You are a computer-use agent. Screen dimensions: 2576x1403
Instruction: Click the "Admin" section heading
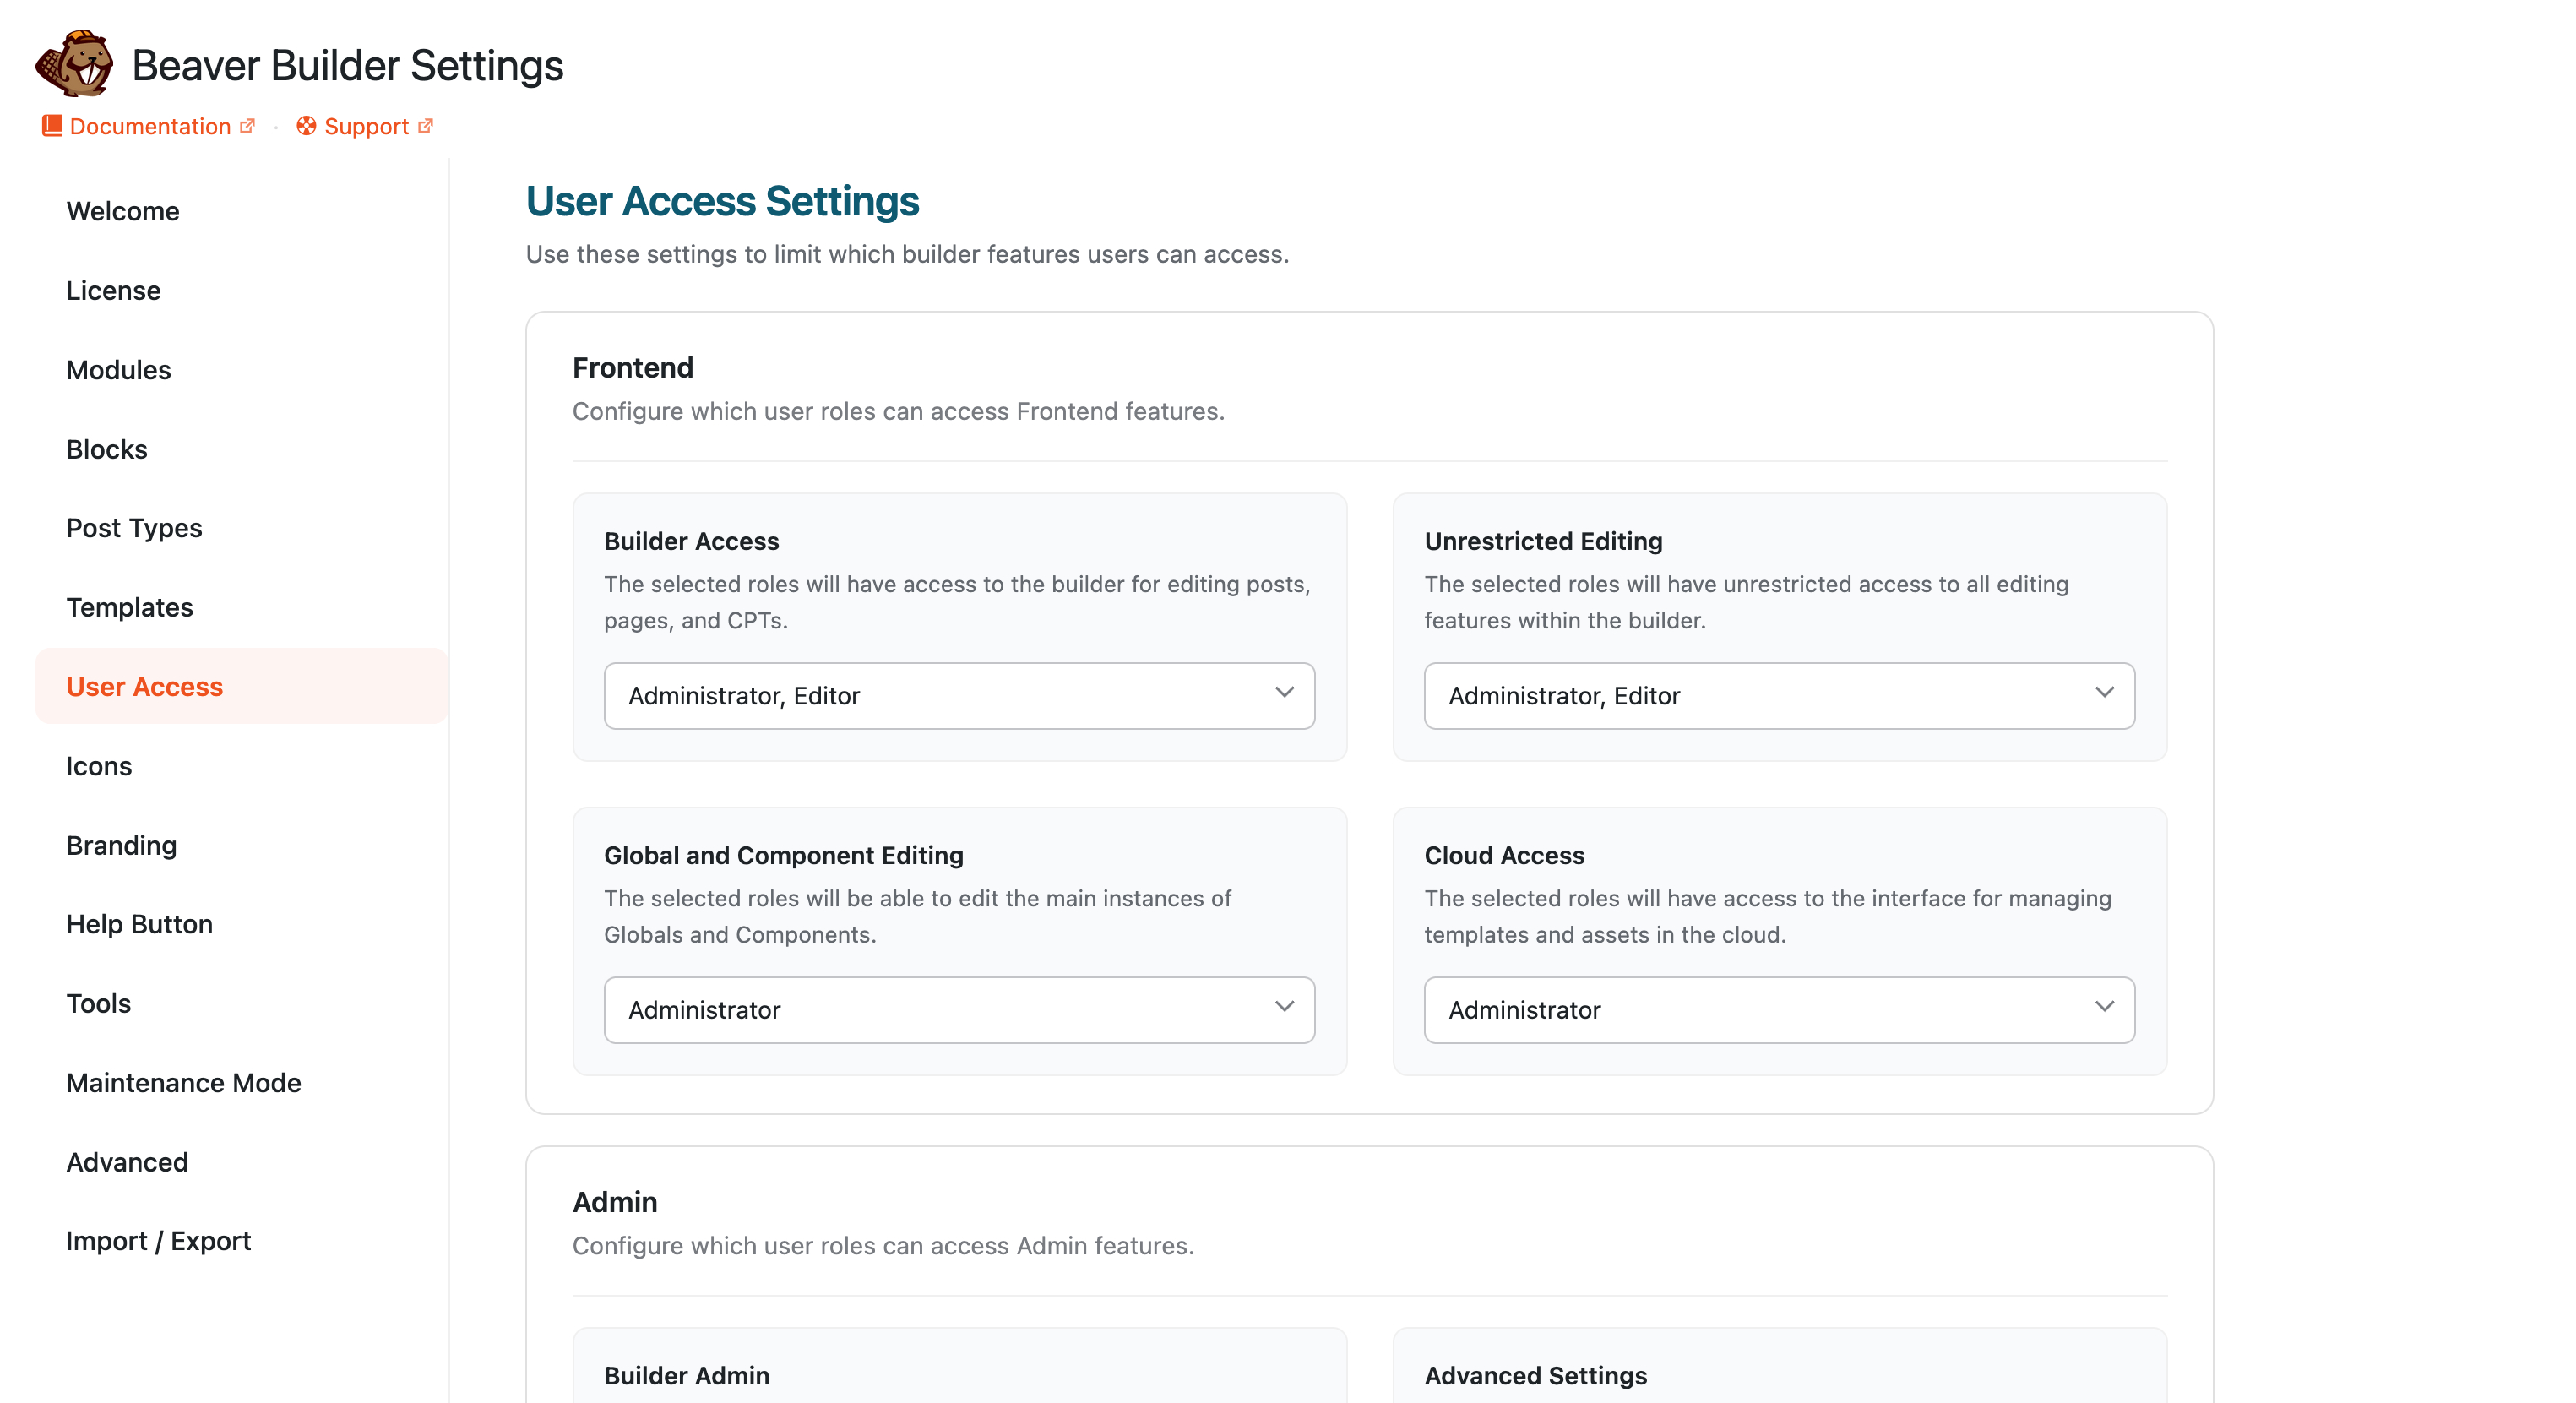615,1202
